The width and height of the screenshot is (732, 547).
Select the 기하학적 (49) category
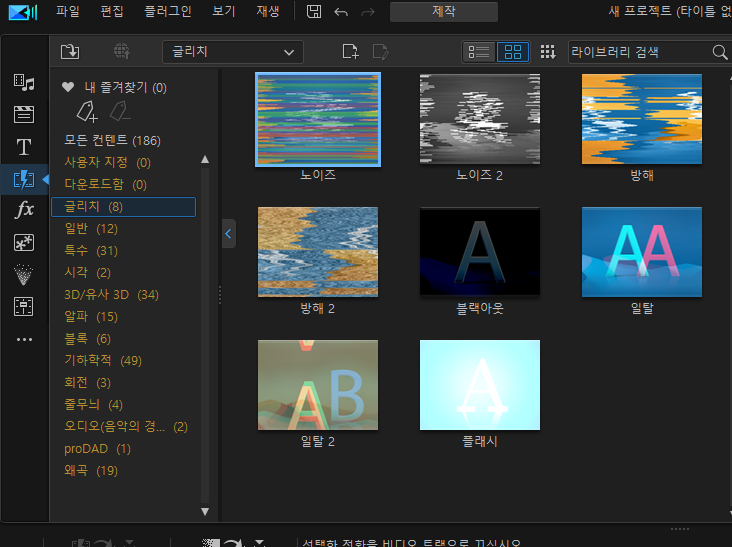click(103, 360)
